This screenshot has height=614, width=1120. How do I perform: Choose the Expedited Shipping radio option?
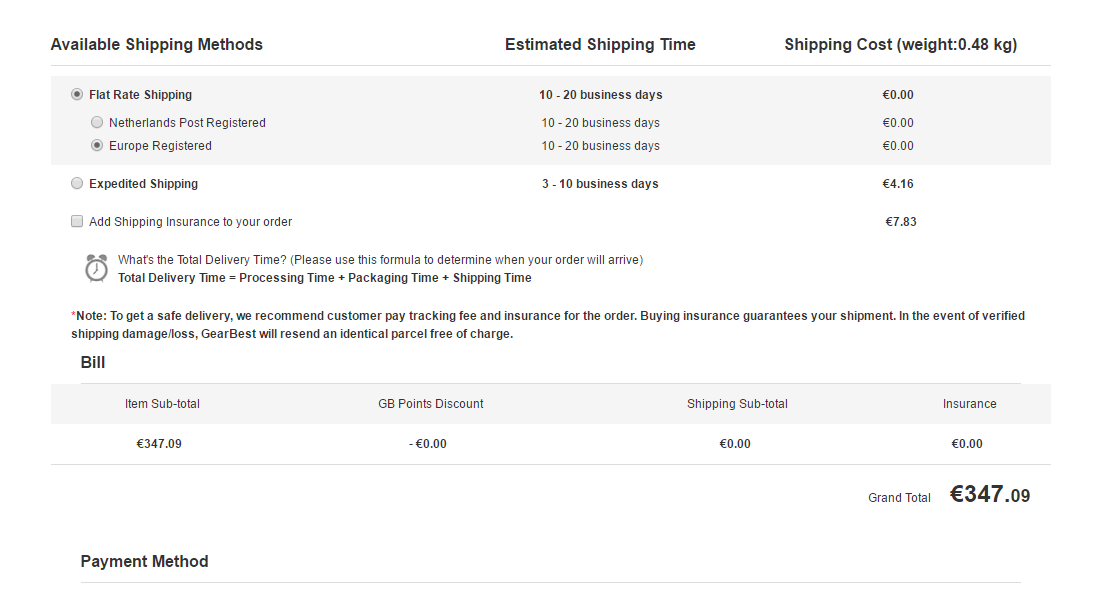[77, 183]
